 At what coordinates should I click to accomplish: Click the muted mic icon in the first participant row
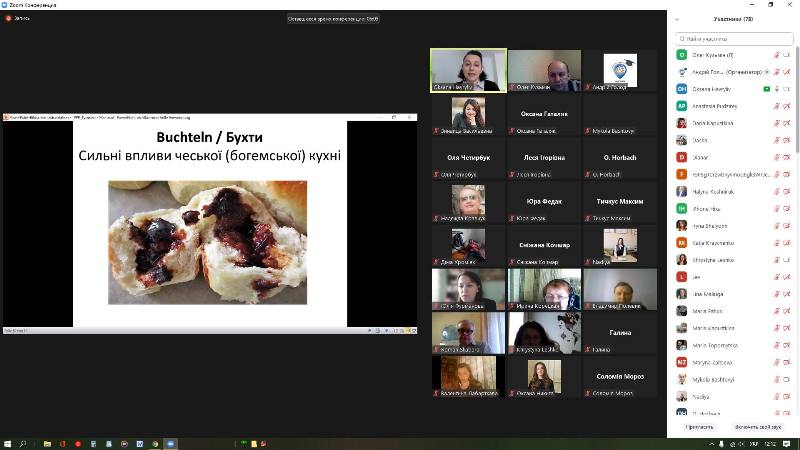(777, 55)
